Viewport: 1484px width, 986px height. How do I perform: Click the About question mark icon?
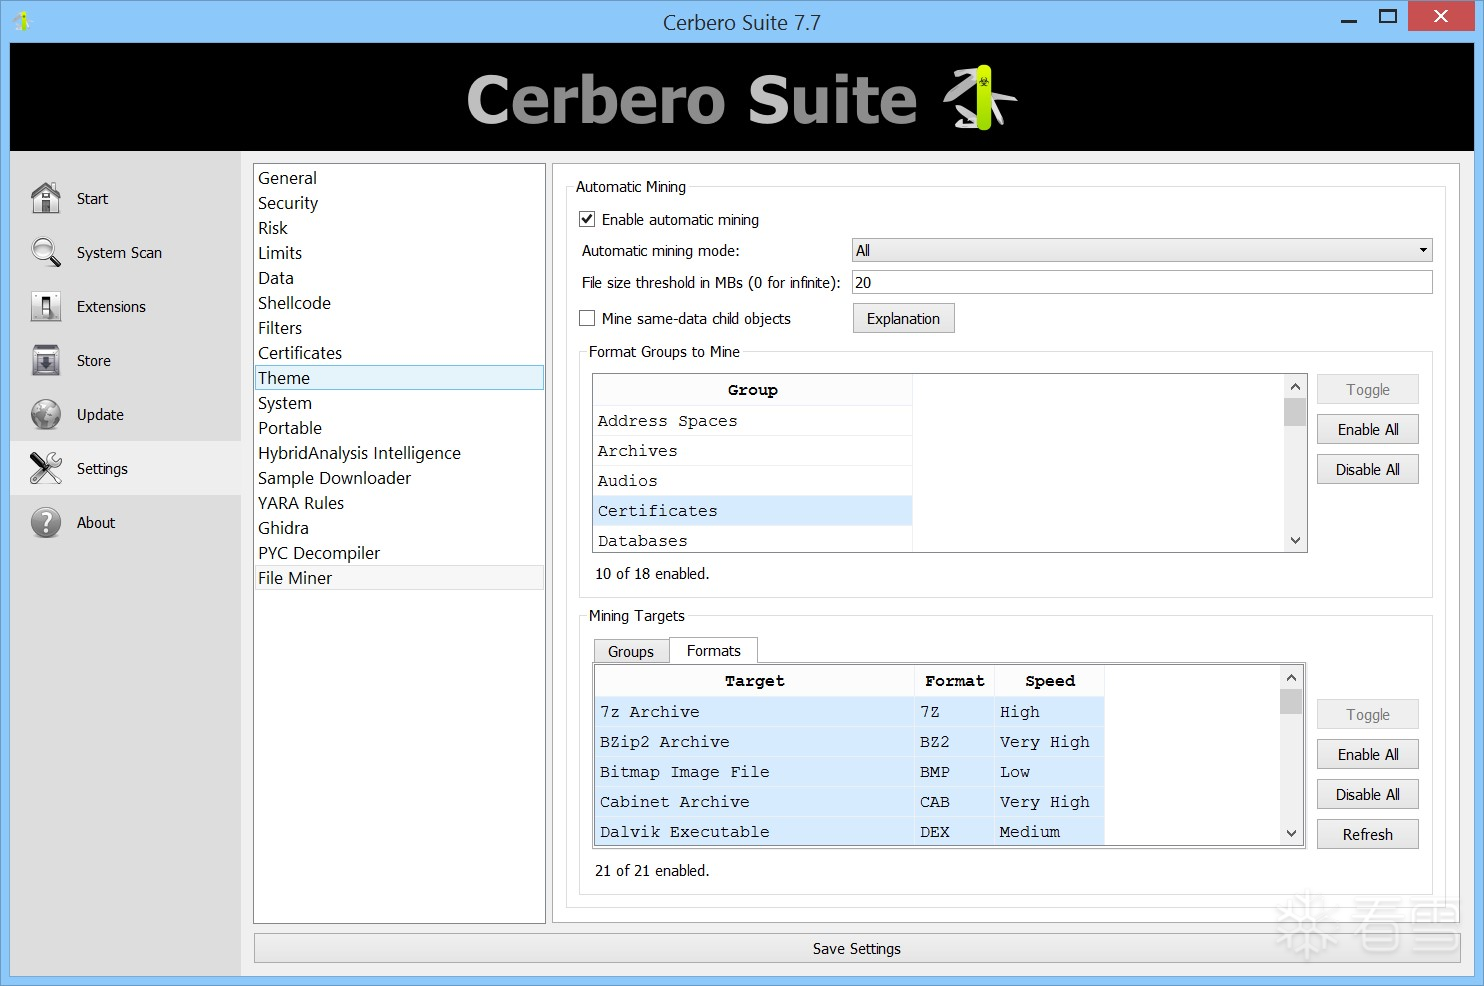[46, 522]
